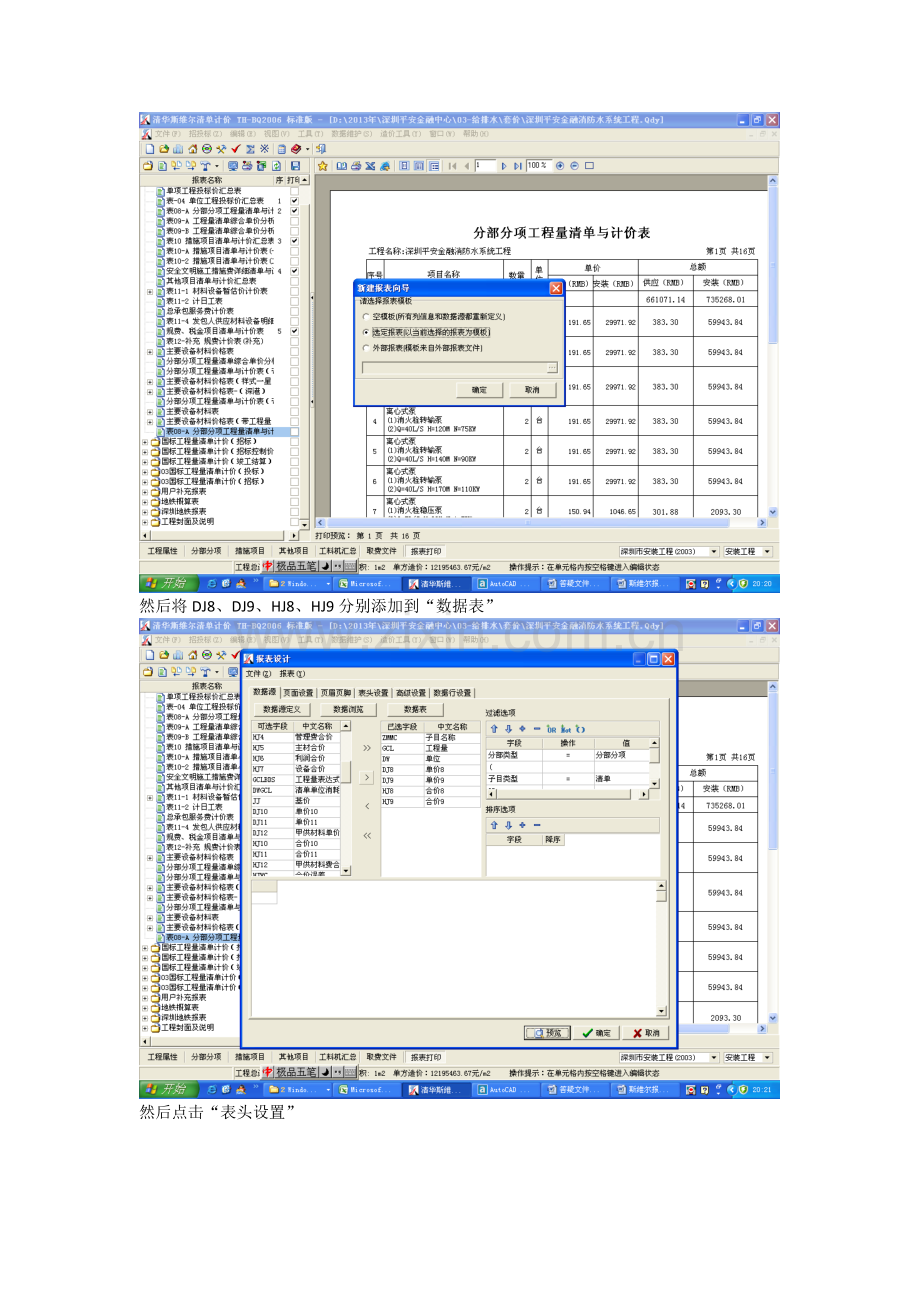Click 确定 in the 新建报表向导 dialog
The width and height of the screenshot is (920, 1302).
[x=479, y=390]
